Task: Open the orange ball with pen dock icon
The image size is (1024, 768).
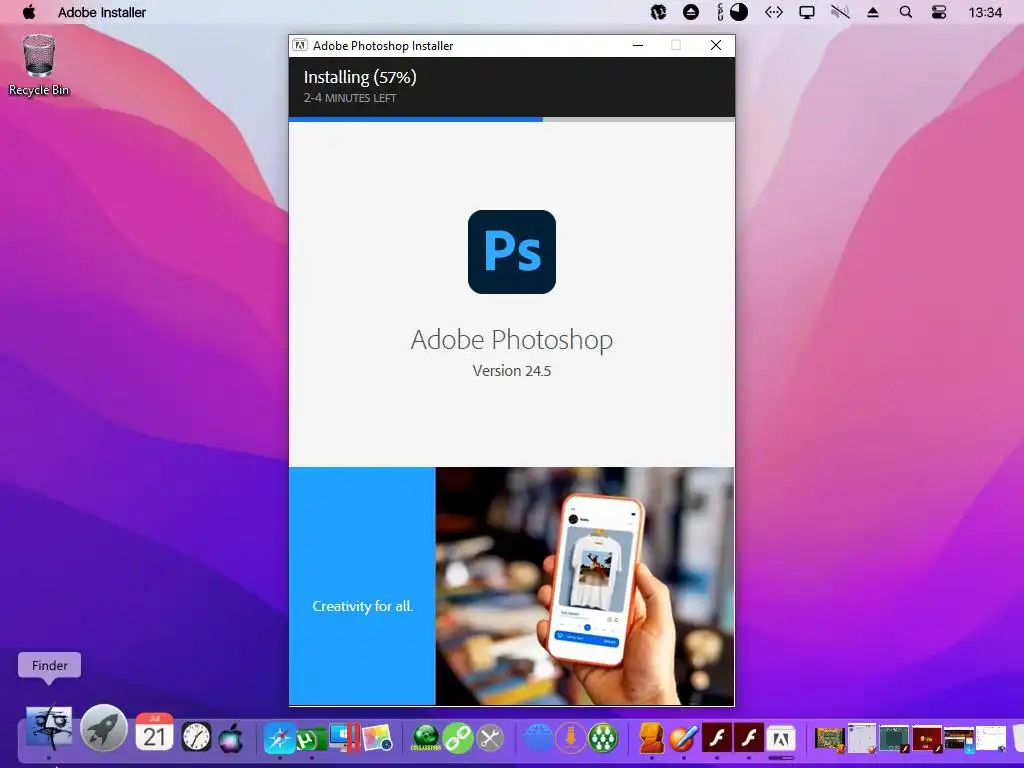Action: 684,738
